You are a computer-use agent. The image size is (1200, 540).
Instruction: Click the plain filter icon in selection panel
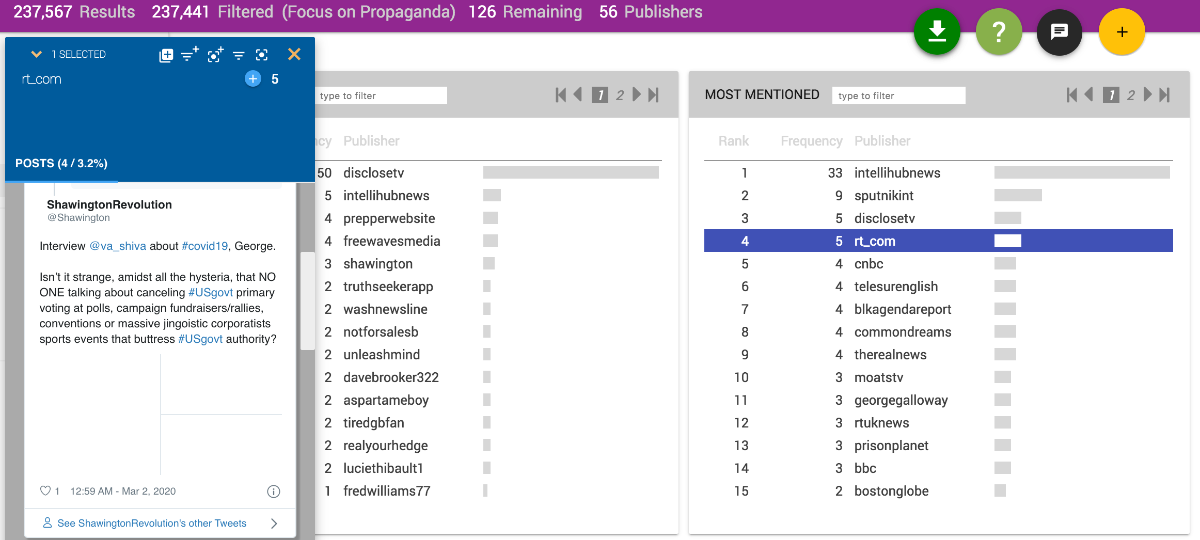click(239, 55)
